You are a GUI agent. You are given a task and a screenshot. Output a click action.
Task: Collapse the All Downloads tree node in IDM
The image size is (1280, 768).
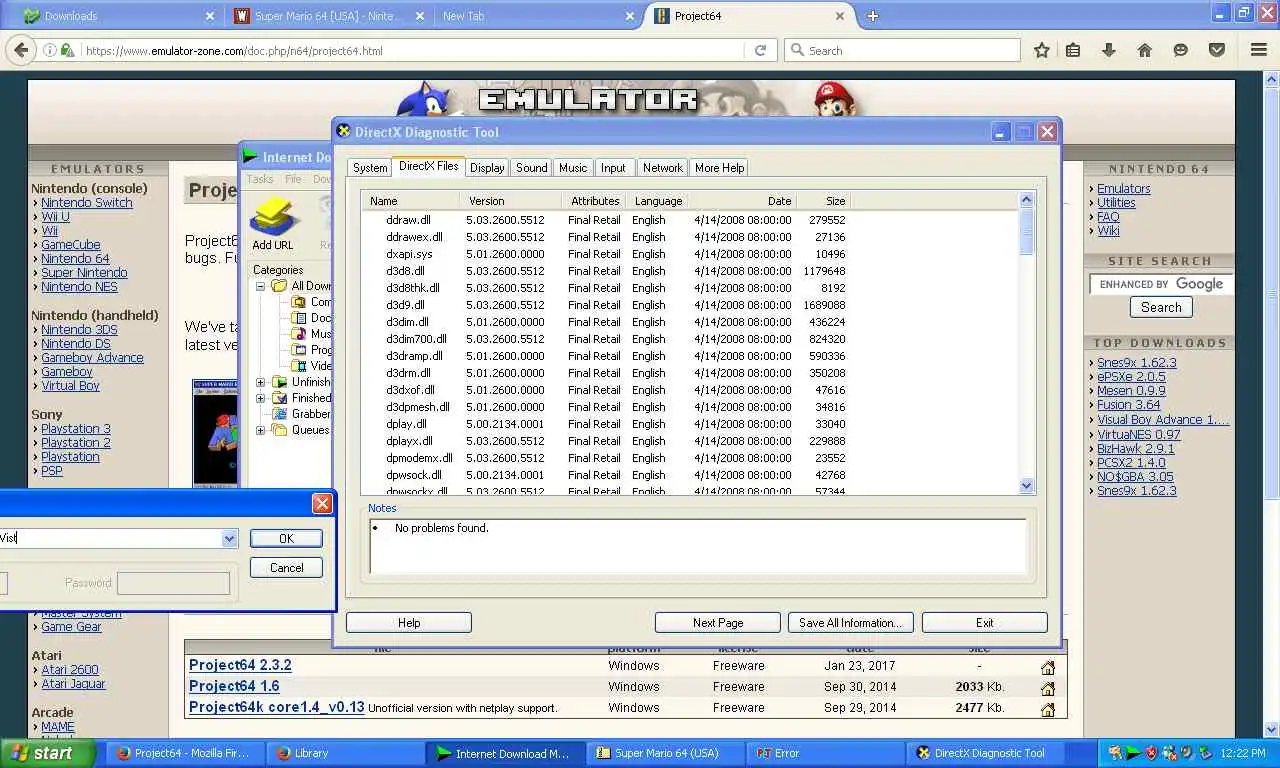pos(261,286)
